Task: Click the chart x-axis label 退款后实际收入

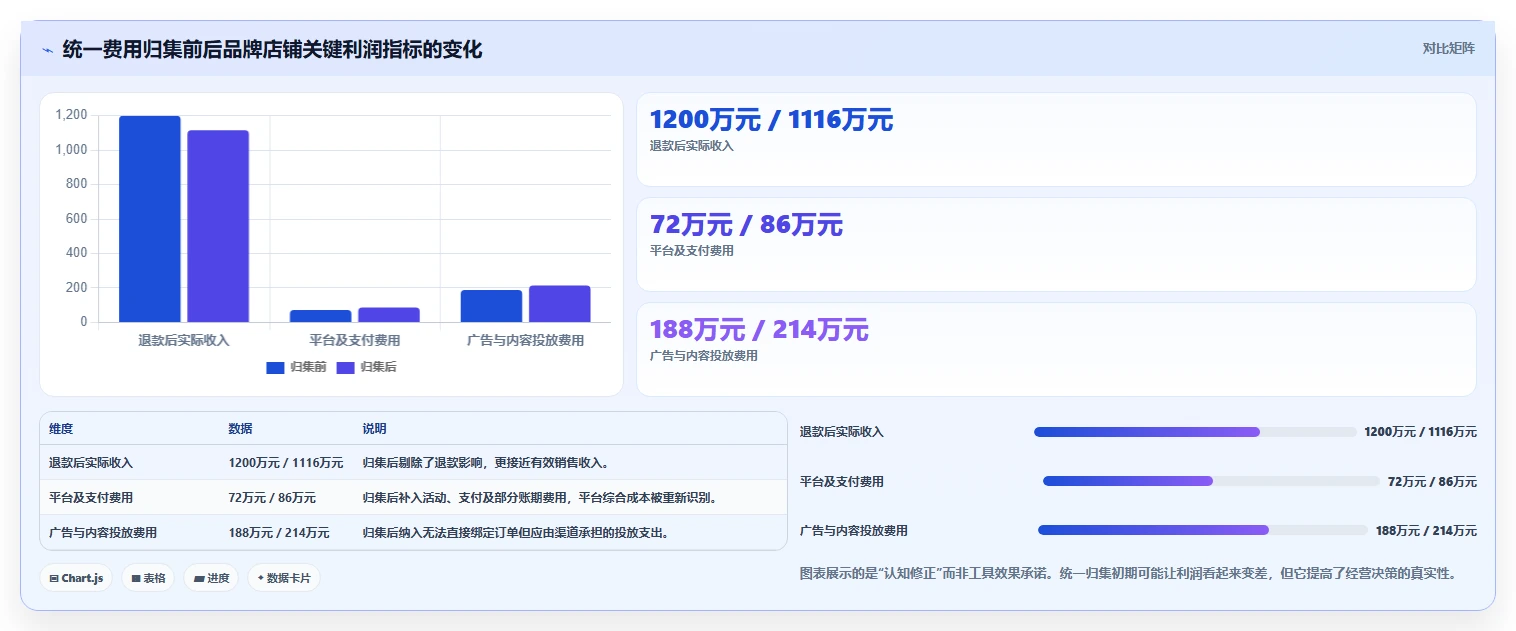Action: coord(184,340)
